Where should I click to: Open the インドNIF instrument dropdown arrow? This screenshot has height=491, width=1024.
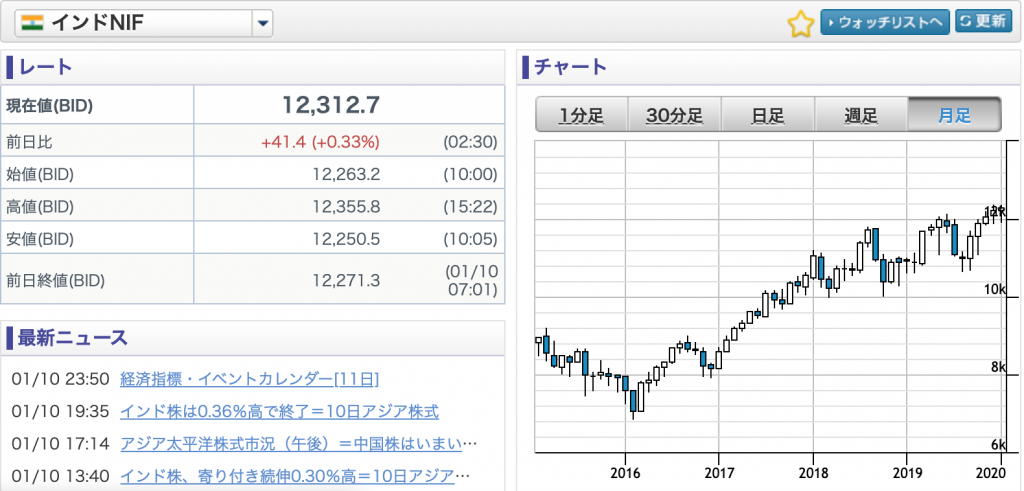(x=263, y=24)
